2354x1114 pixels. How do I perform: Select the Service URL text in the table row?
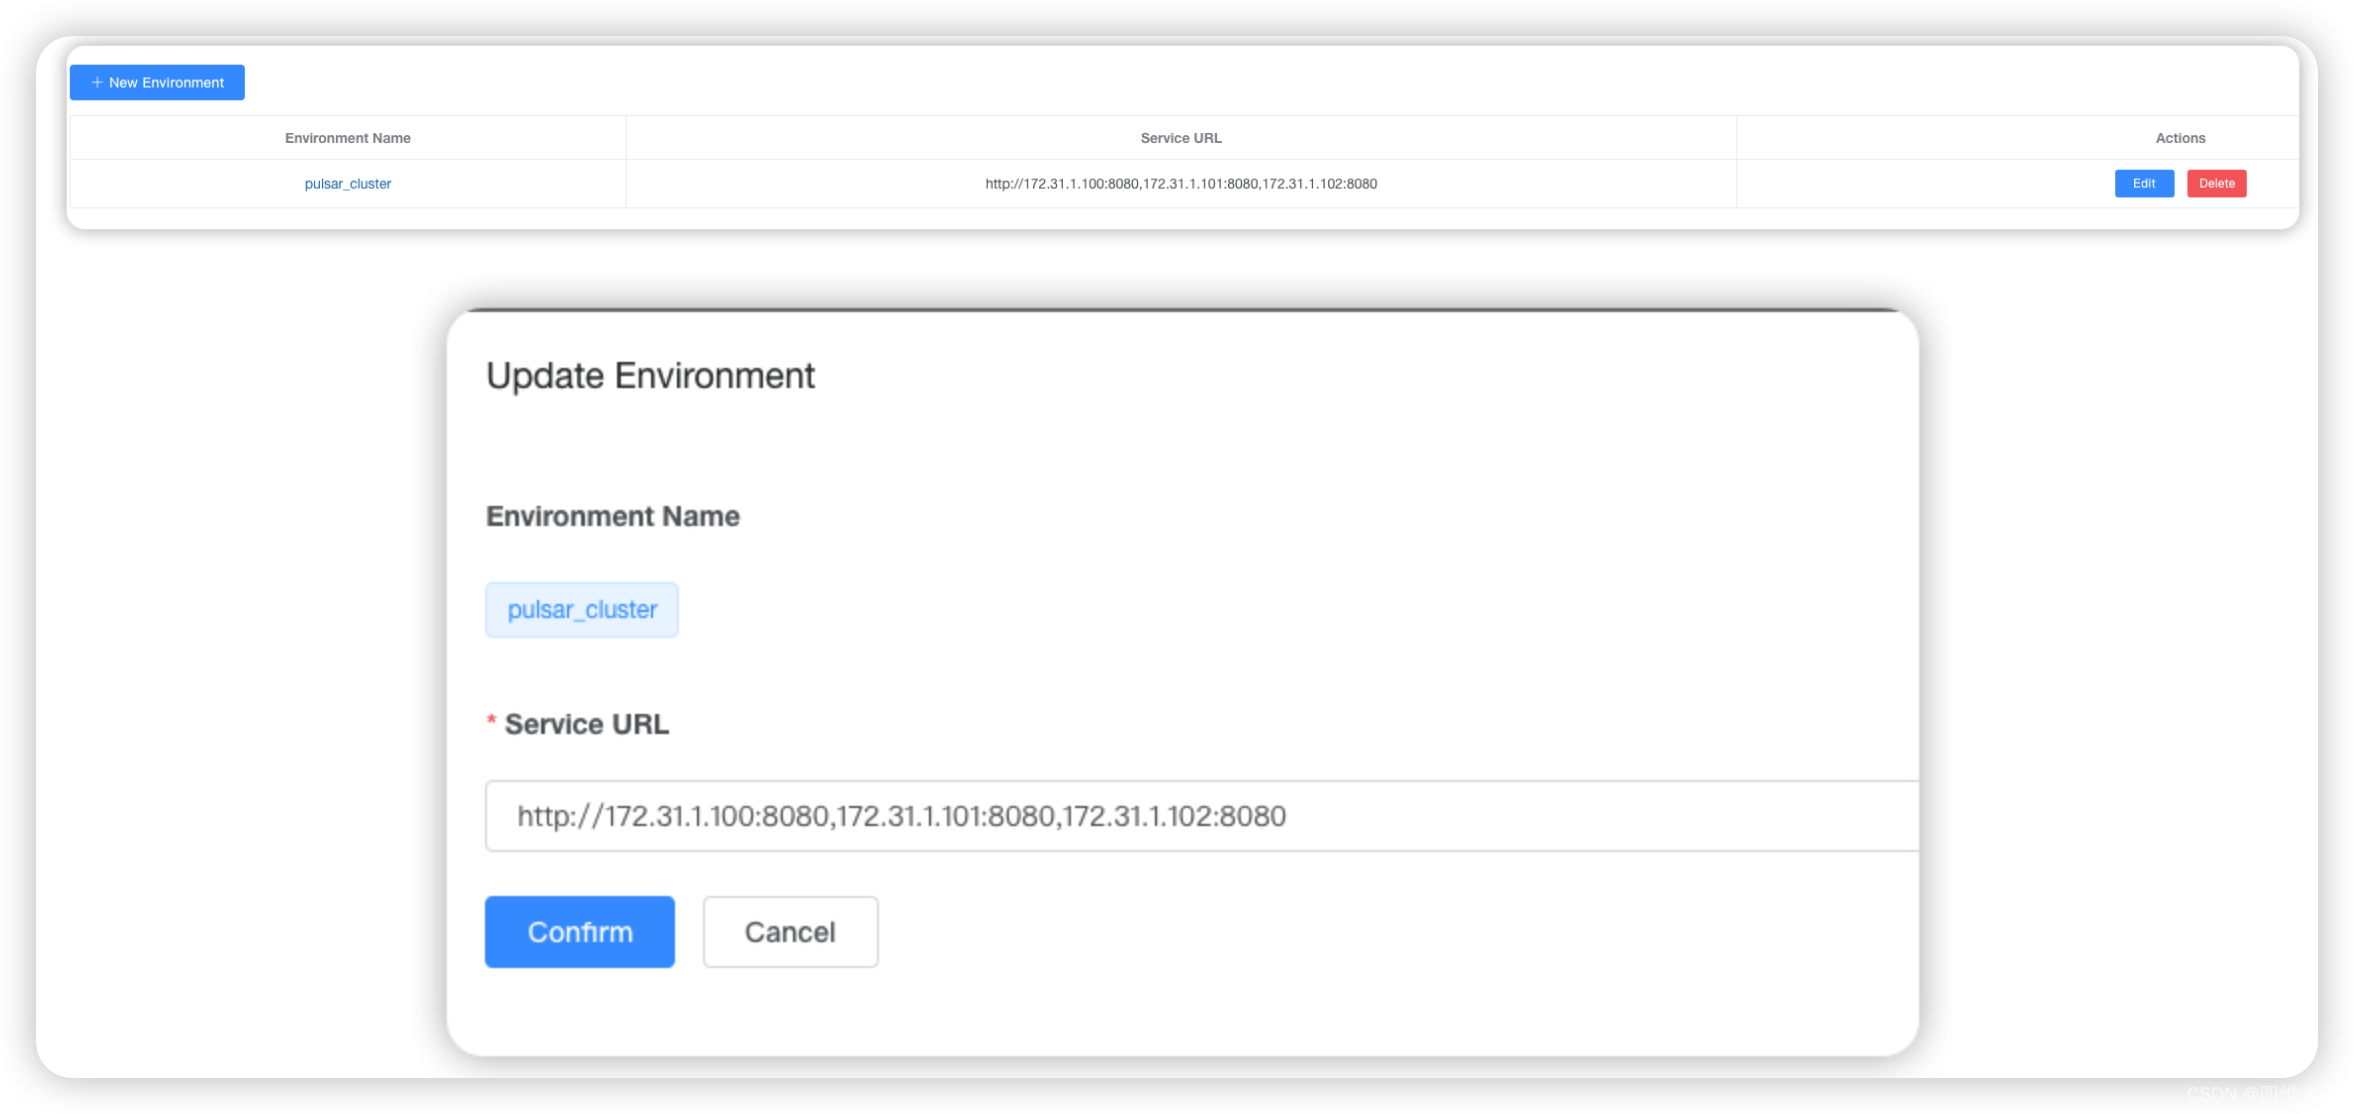point(1180,184)
